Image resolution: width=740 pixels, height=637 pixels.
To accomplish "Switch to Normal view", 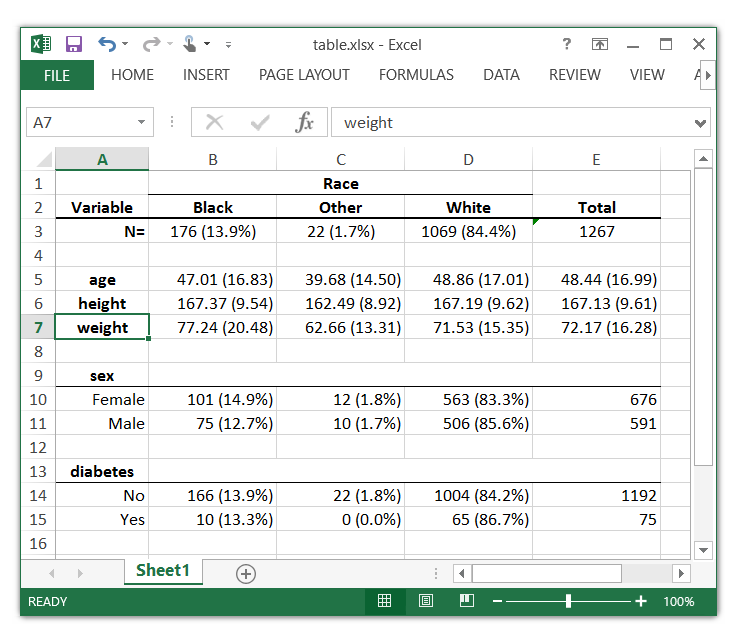I will tap(385, 601).
